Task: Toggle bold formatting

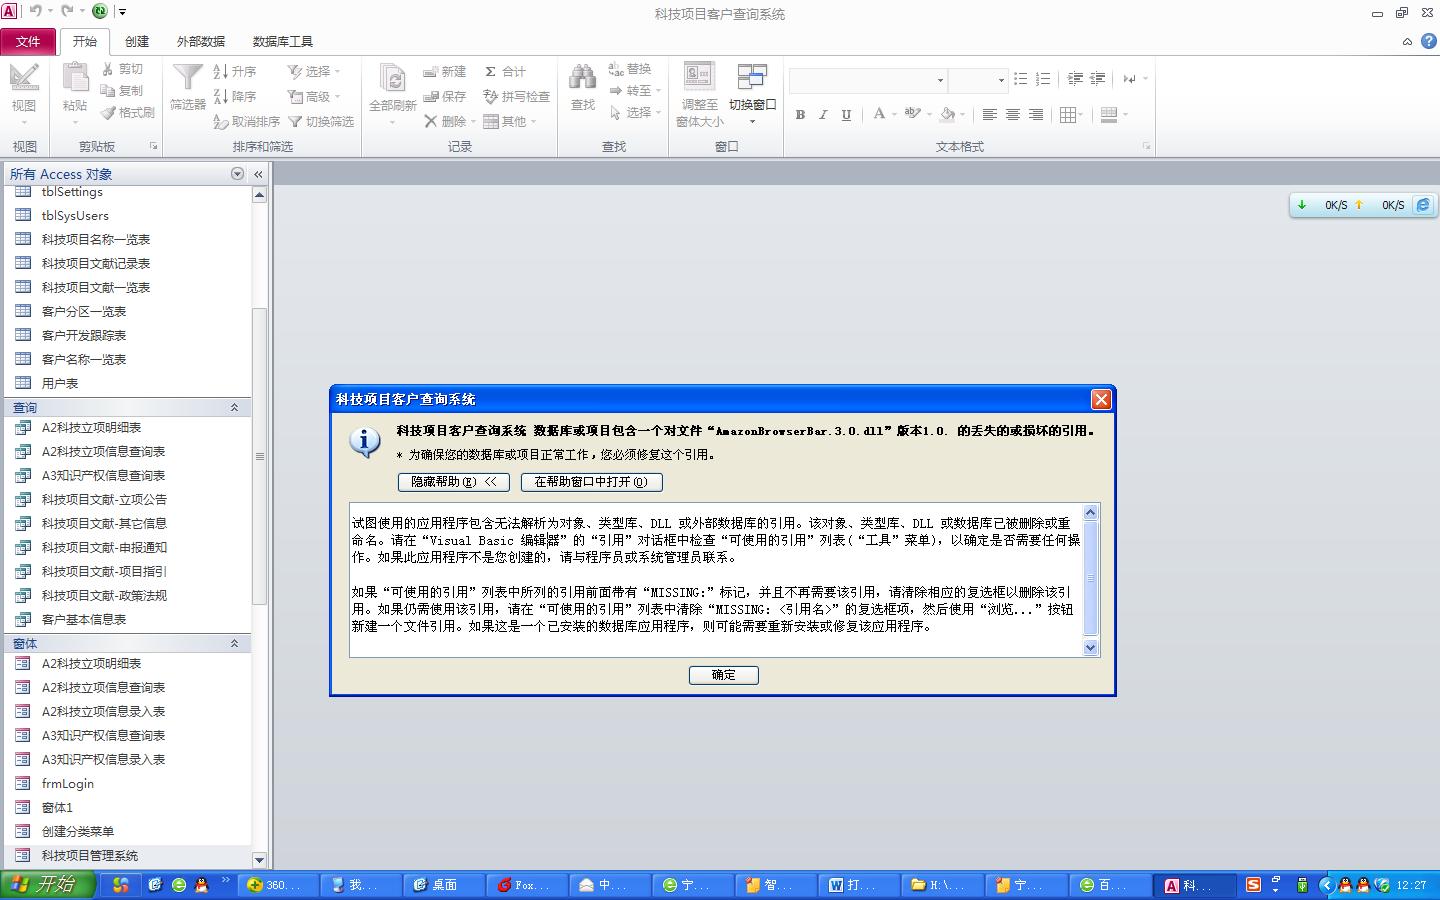Action: pos(800,115)
